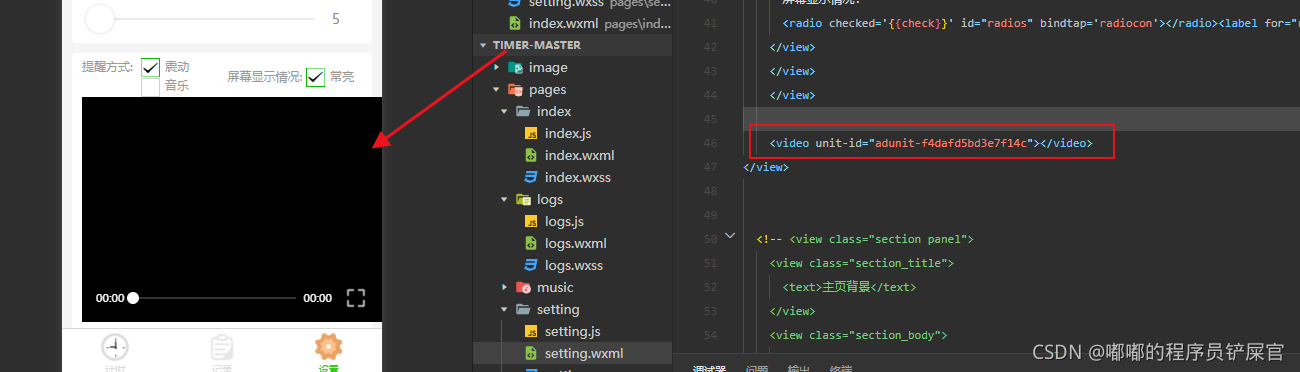Open logs.js in the file tree

(564, 221)
